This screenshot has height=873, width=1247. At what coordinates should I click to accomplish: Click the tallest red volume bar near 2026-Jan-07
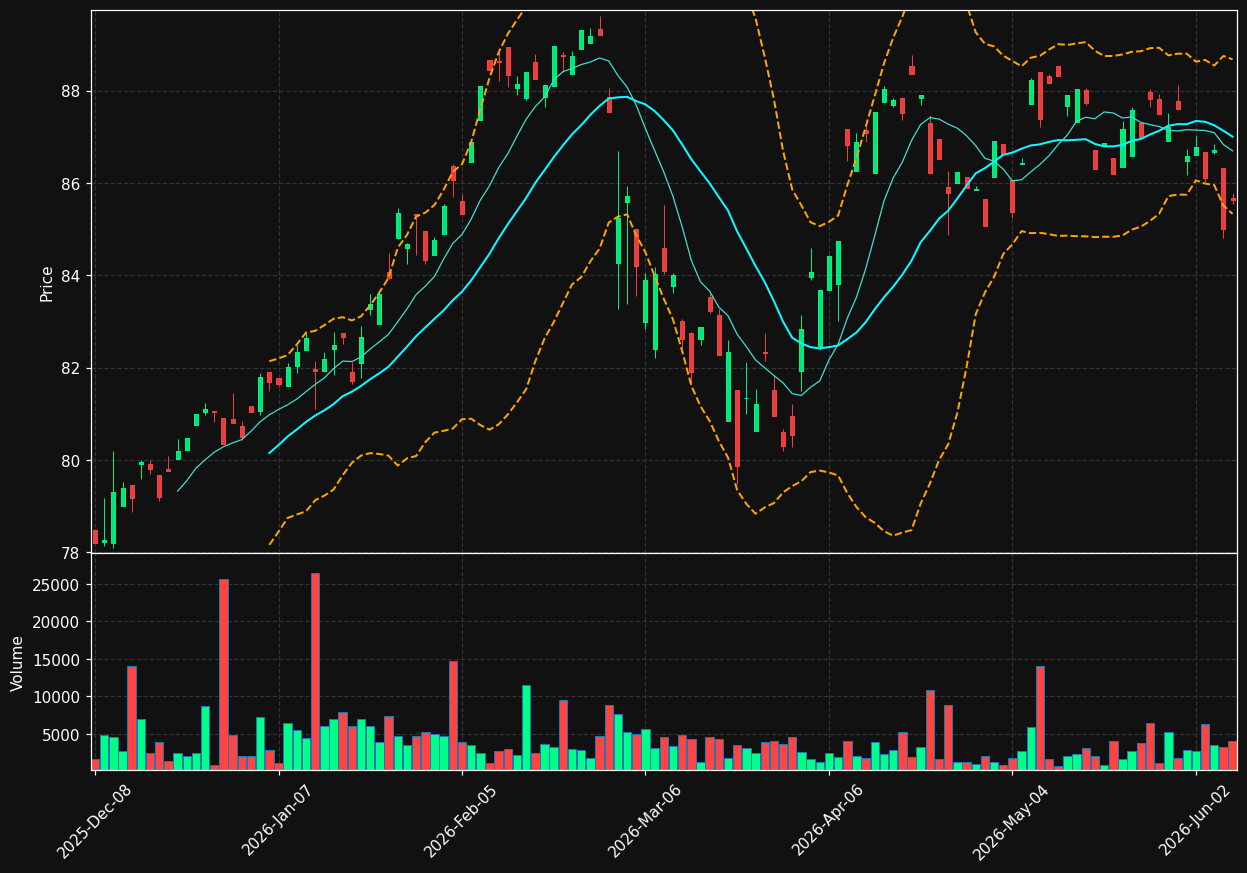point(315,671)
